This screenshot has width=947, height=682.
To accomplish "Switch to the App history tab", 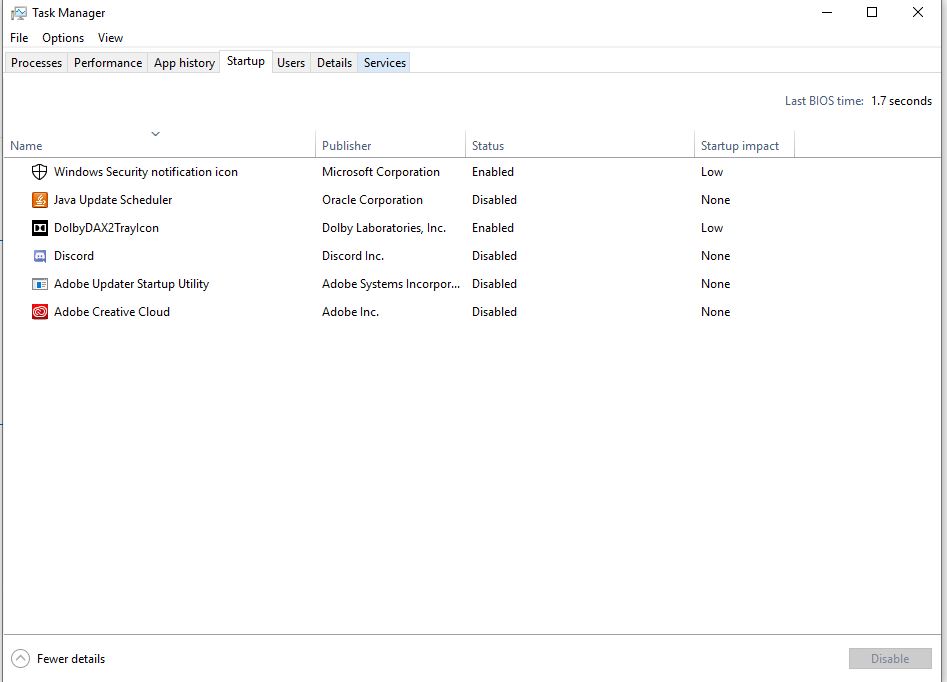I will click(x=184, y=63).
